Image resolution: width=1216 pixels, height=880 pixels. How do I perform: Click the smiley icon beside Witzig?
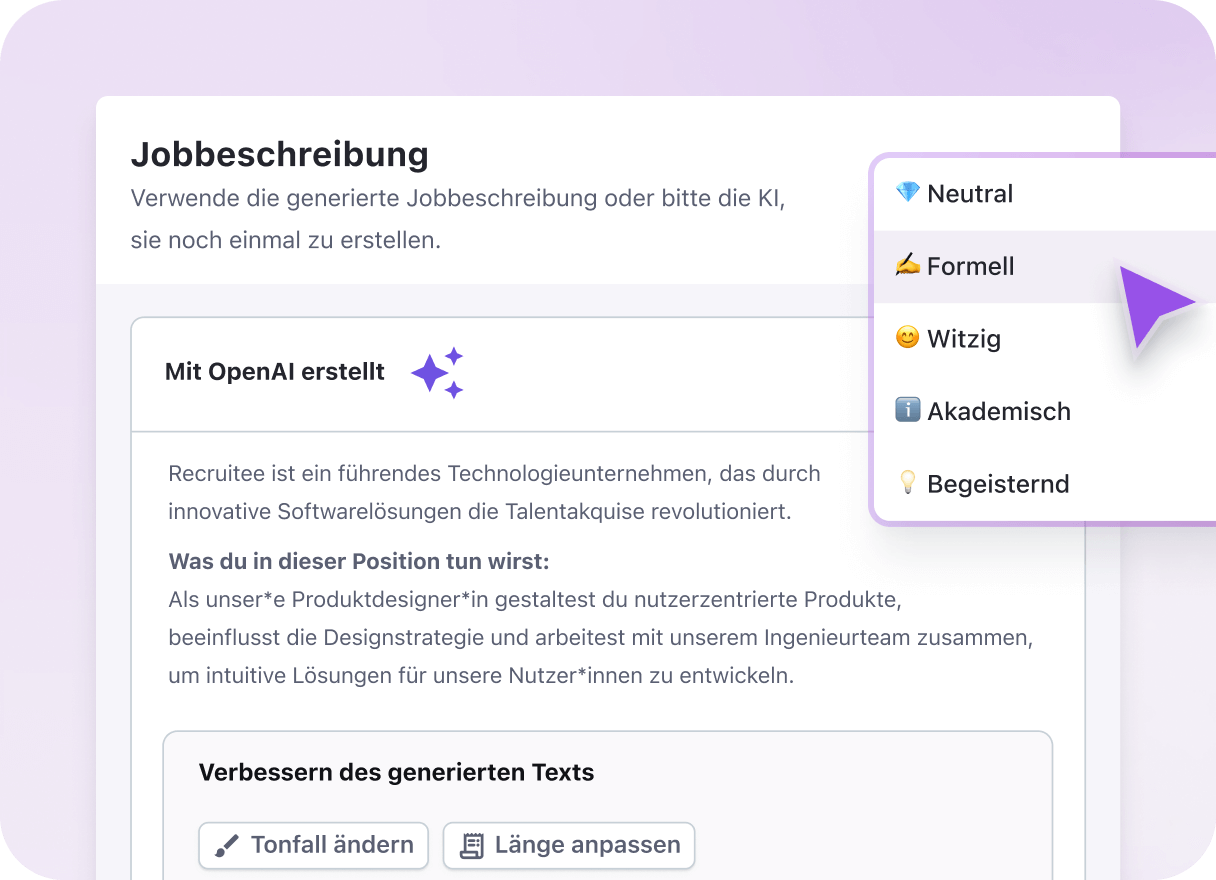click(x=906, y=338)
